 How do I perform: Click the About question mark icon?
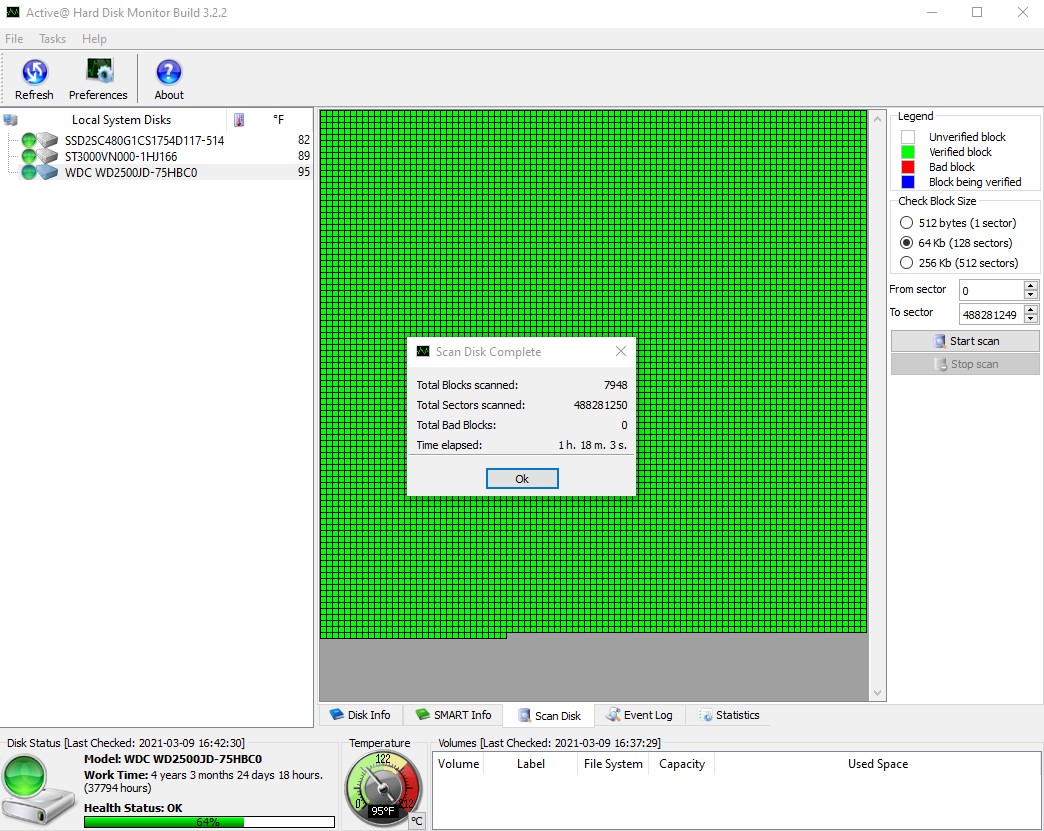point(169,78)
